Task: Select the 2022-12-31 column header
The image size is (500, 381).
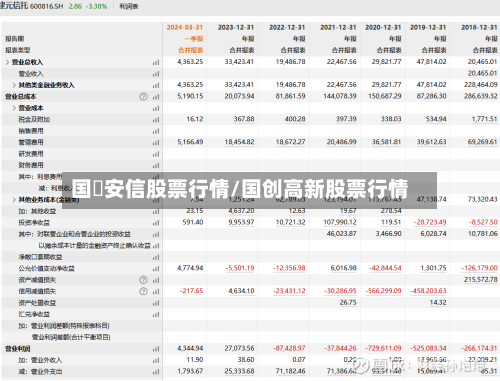Action: pyautogui.click(x=287, y=27)
